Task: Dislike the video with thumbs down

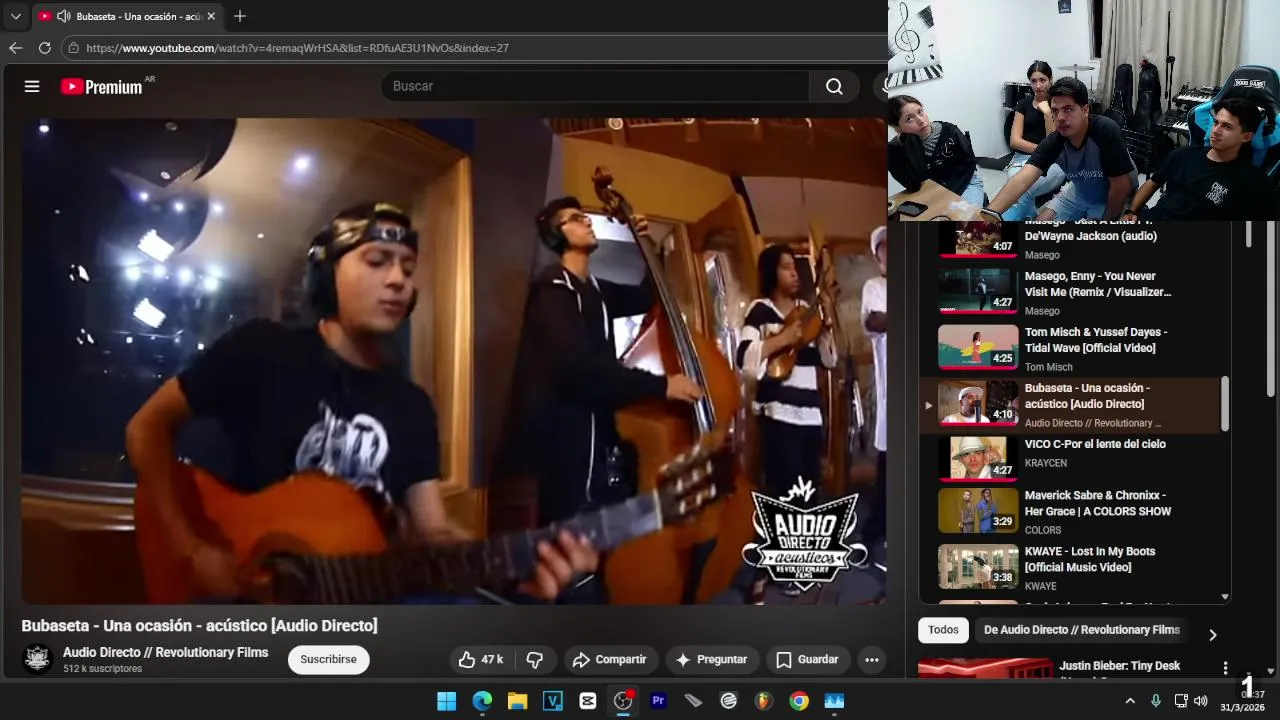Action: pyautogui.click(x=535, y=660)
